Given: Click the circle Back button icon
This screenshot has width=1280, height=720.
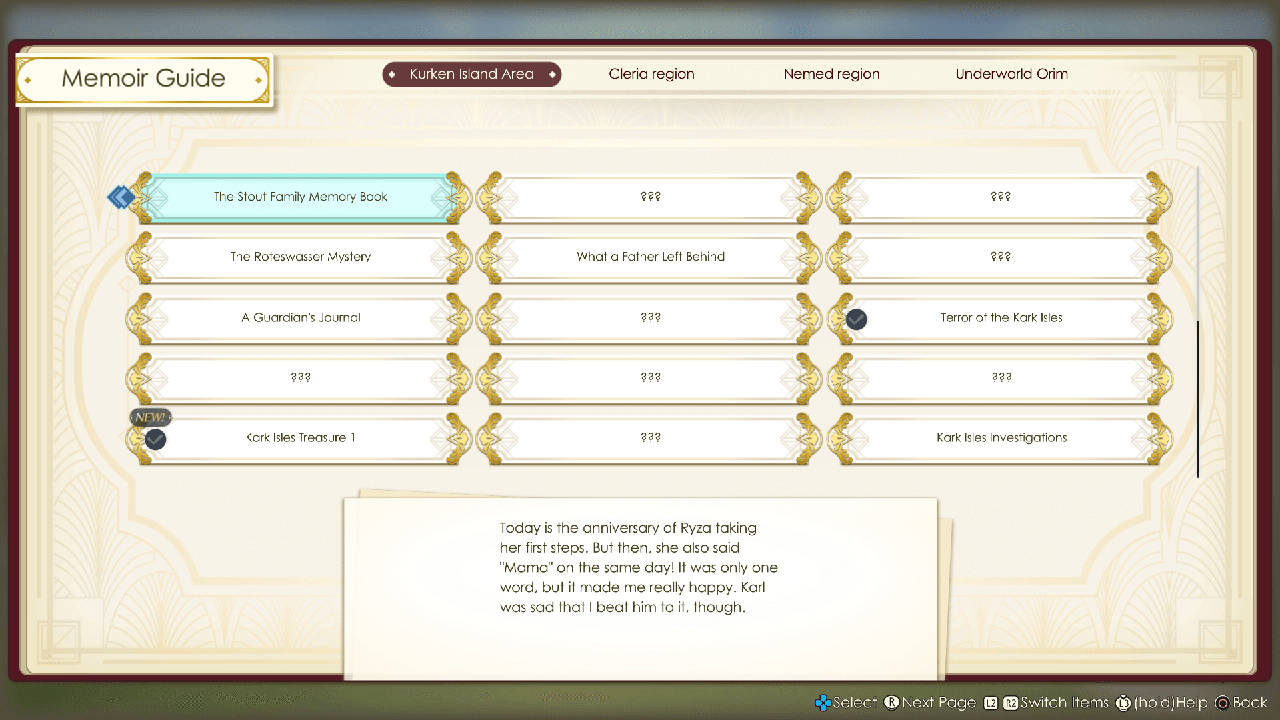Looking at the screenshot, I should click(x=1221, y=703).
